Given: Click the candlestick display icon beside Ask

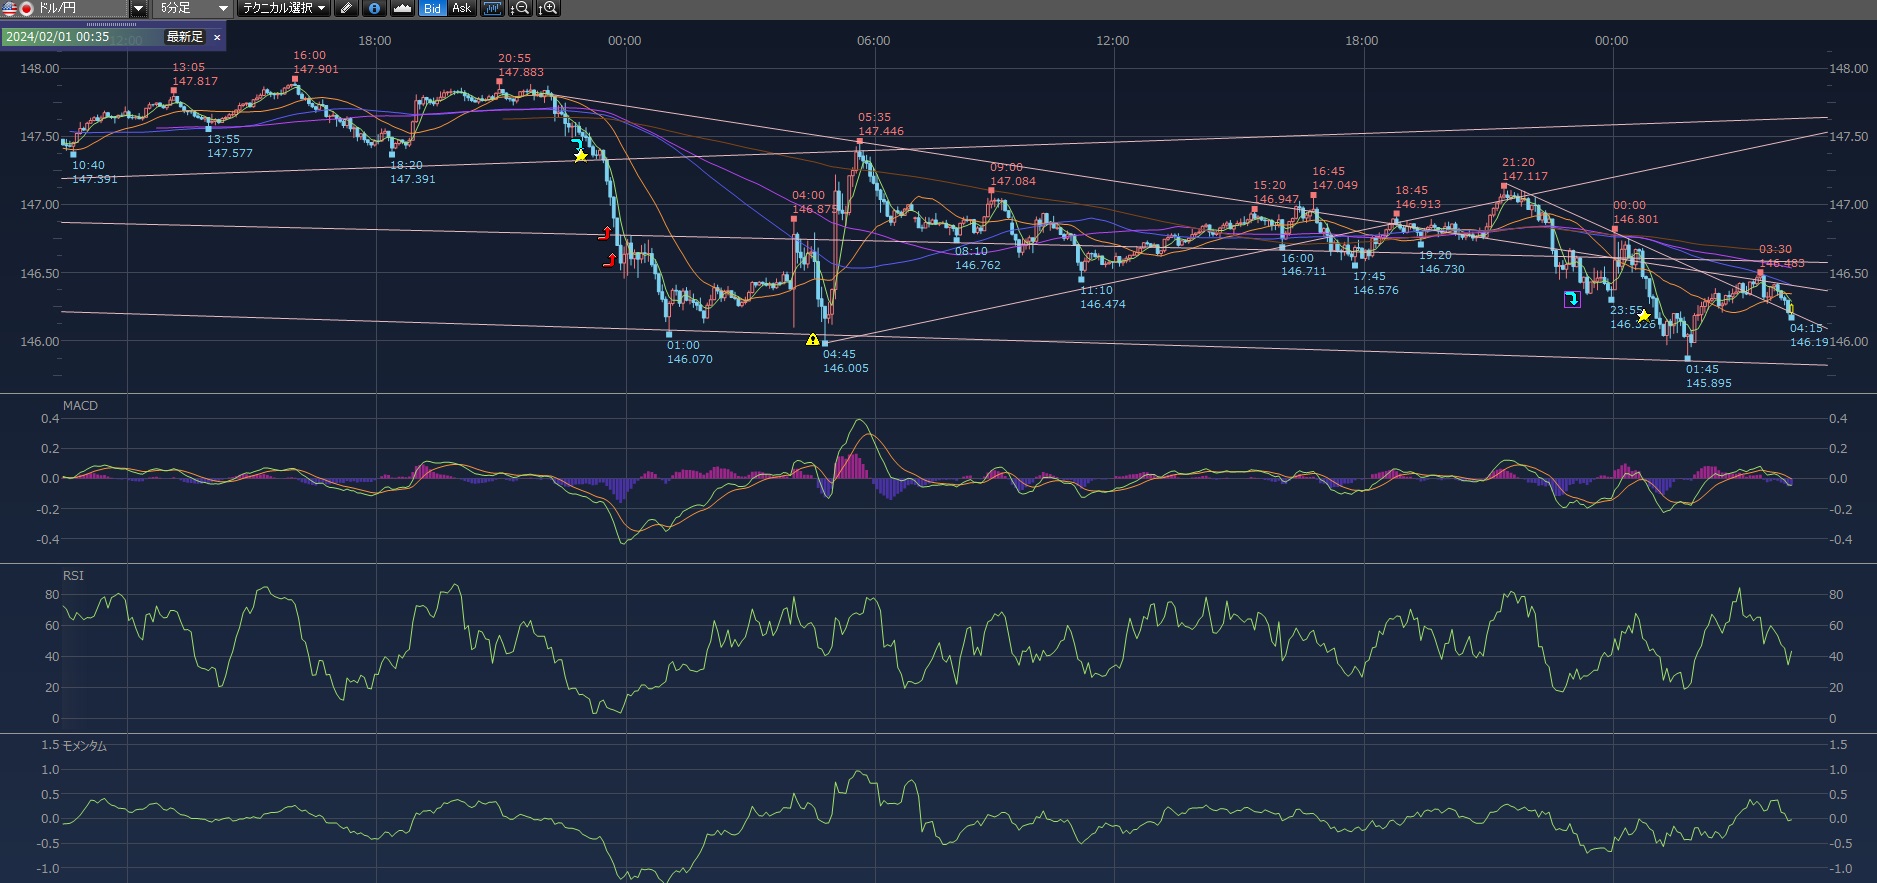Looking at the screenshot, I should (491, 8).
